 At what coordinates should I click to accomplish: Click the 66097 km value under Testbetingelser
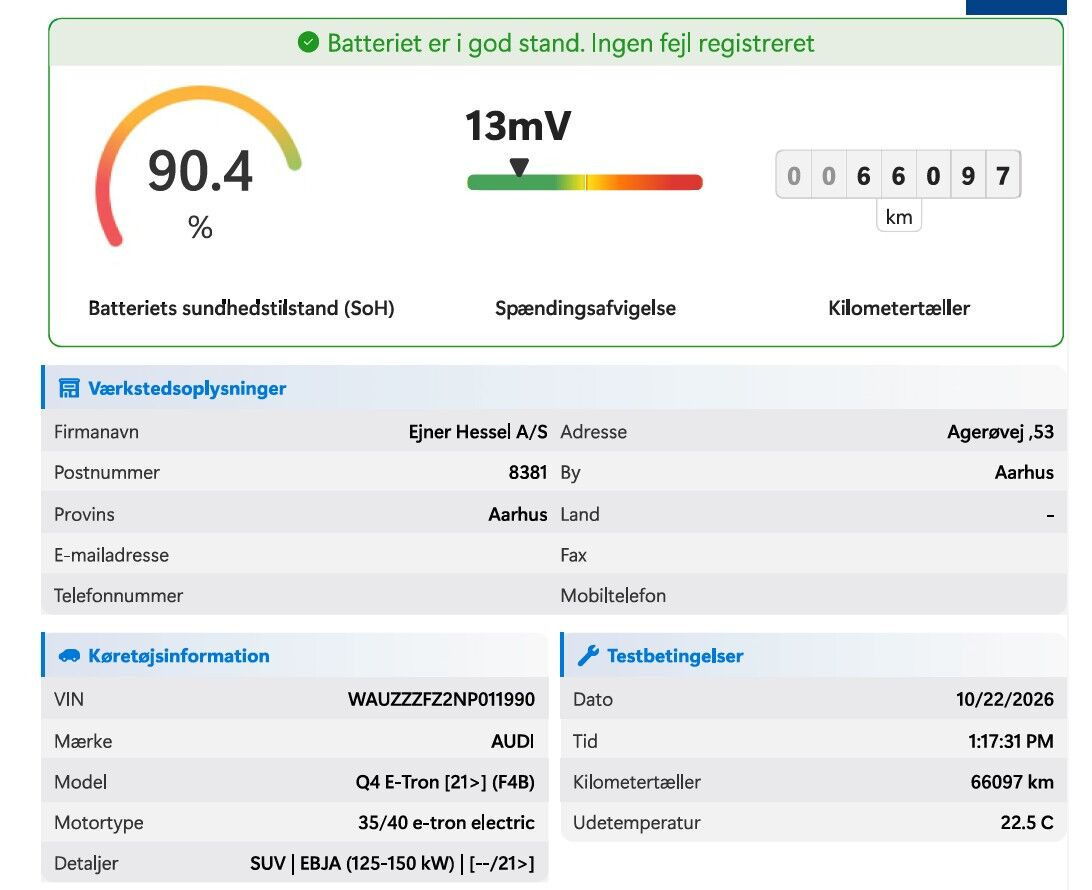(x=1012, y=782)
